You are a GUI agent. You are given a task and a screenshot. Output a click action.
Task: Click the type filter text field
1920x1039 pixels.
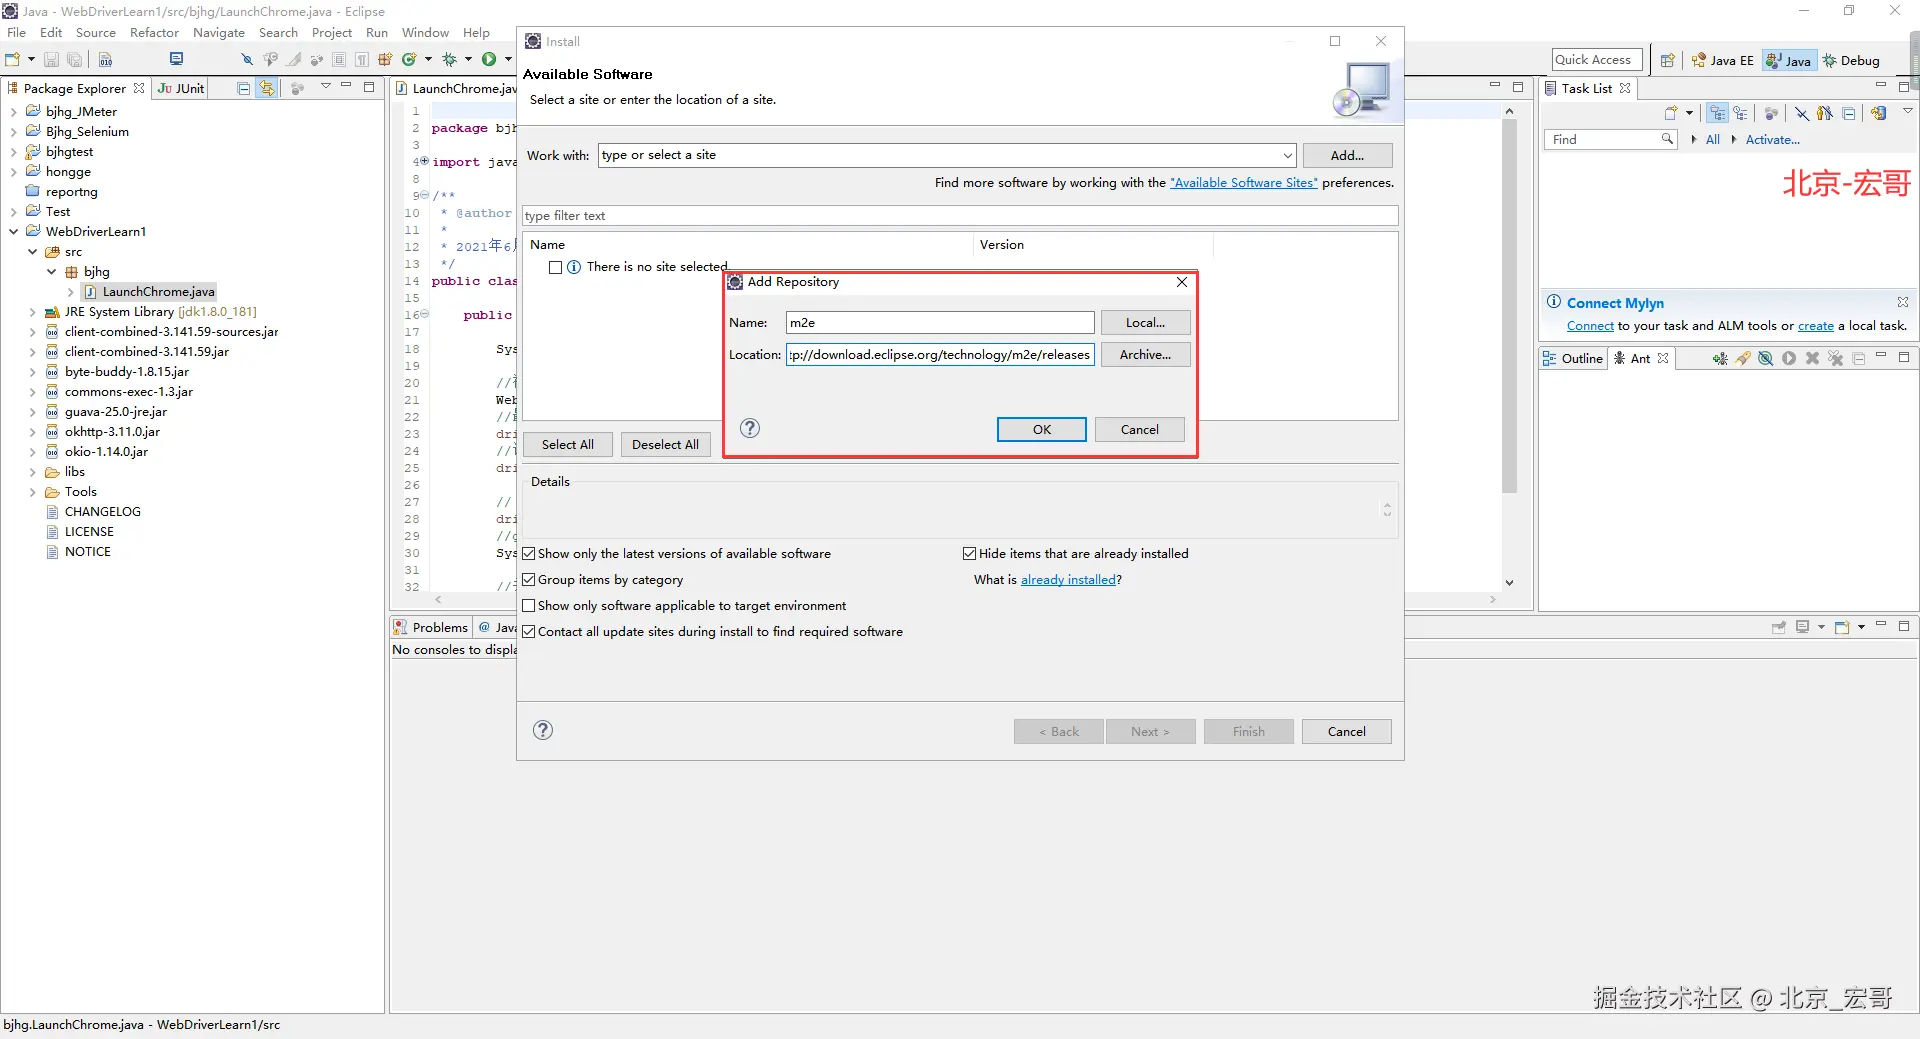[960, 216]
